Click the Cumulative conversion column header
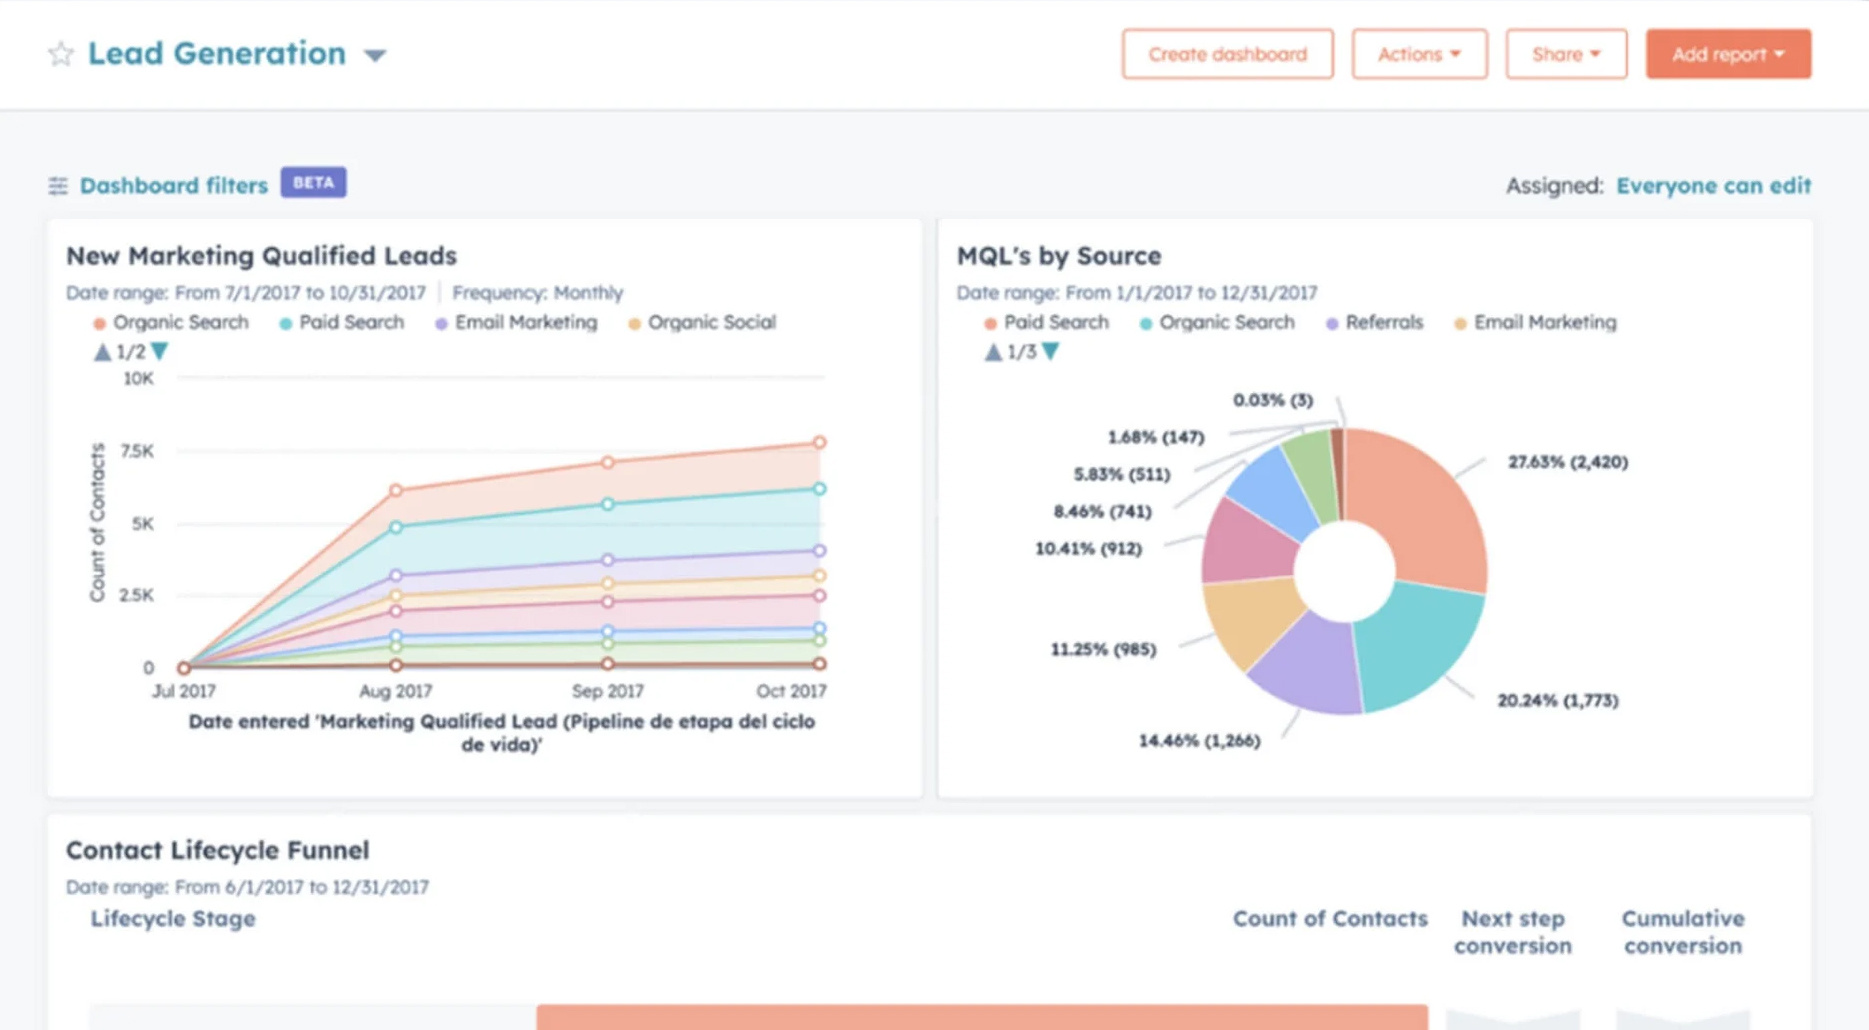 click(1683, 932)
